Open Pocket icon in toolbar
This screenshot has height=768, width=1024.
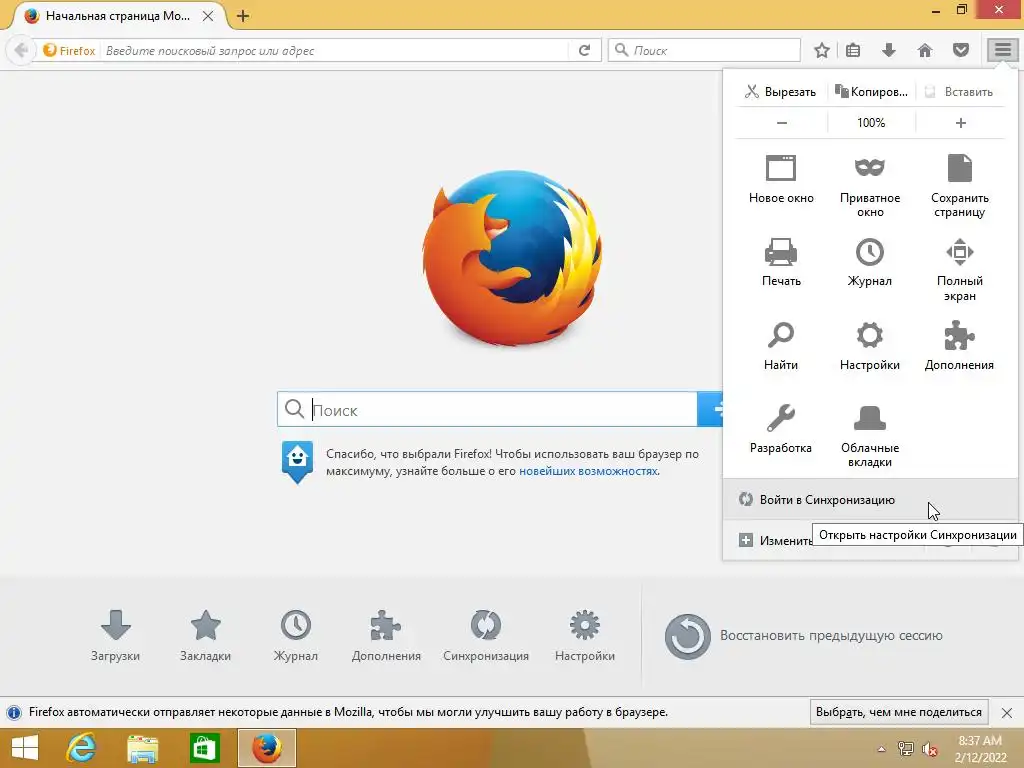(961, 50)
